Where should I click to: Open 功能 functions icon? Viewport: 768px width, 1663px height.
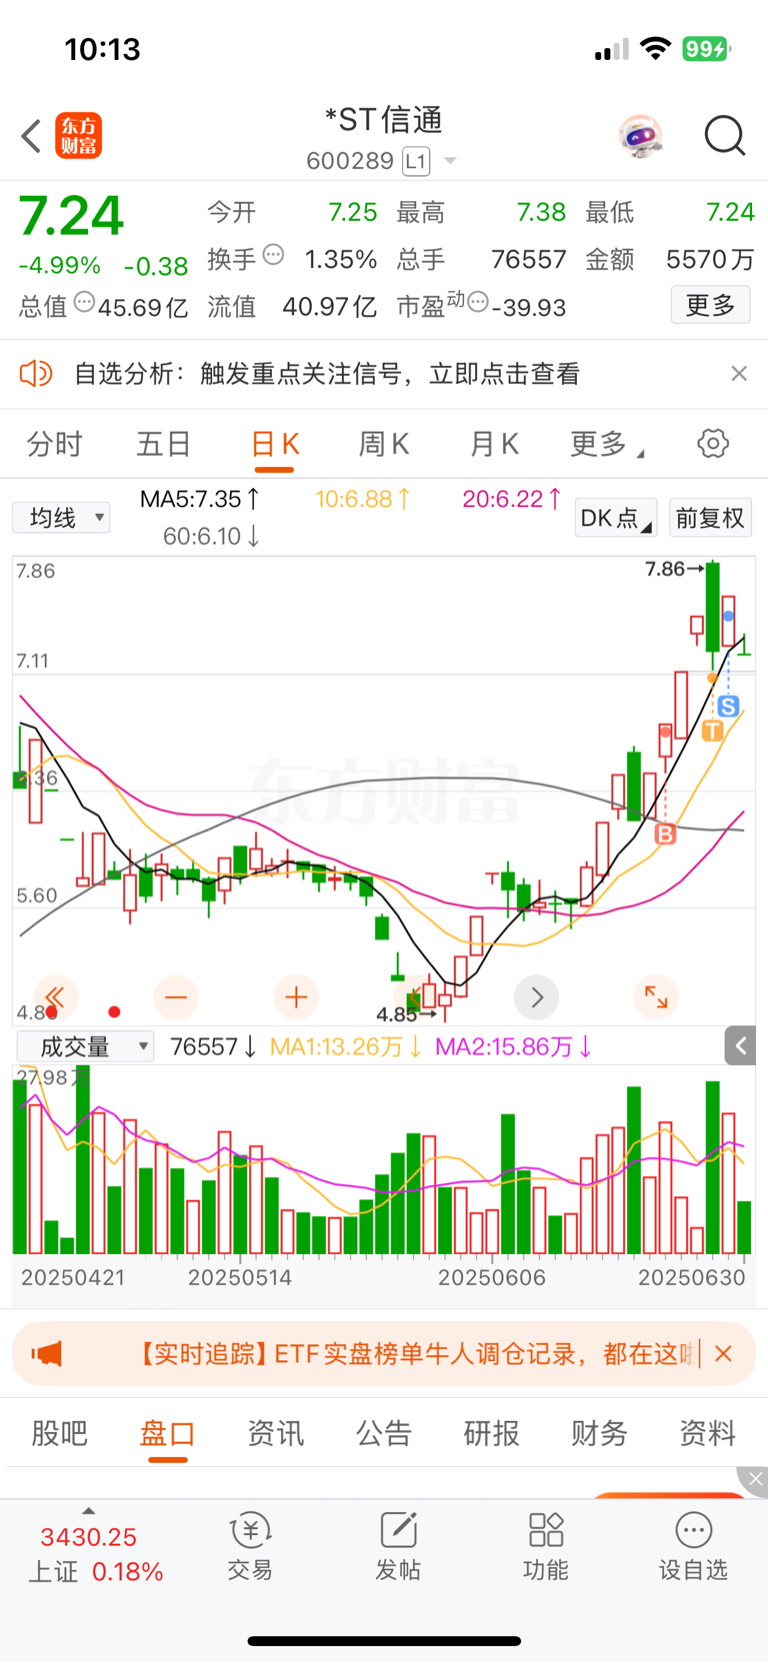[x=546, y=1546]
